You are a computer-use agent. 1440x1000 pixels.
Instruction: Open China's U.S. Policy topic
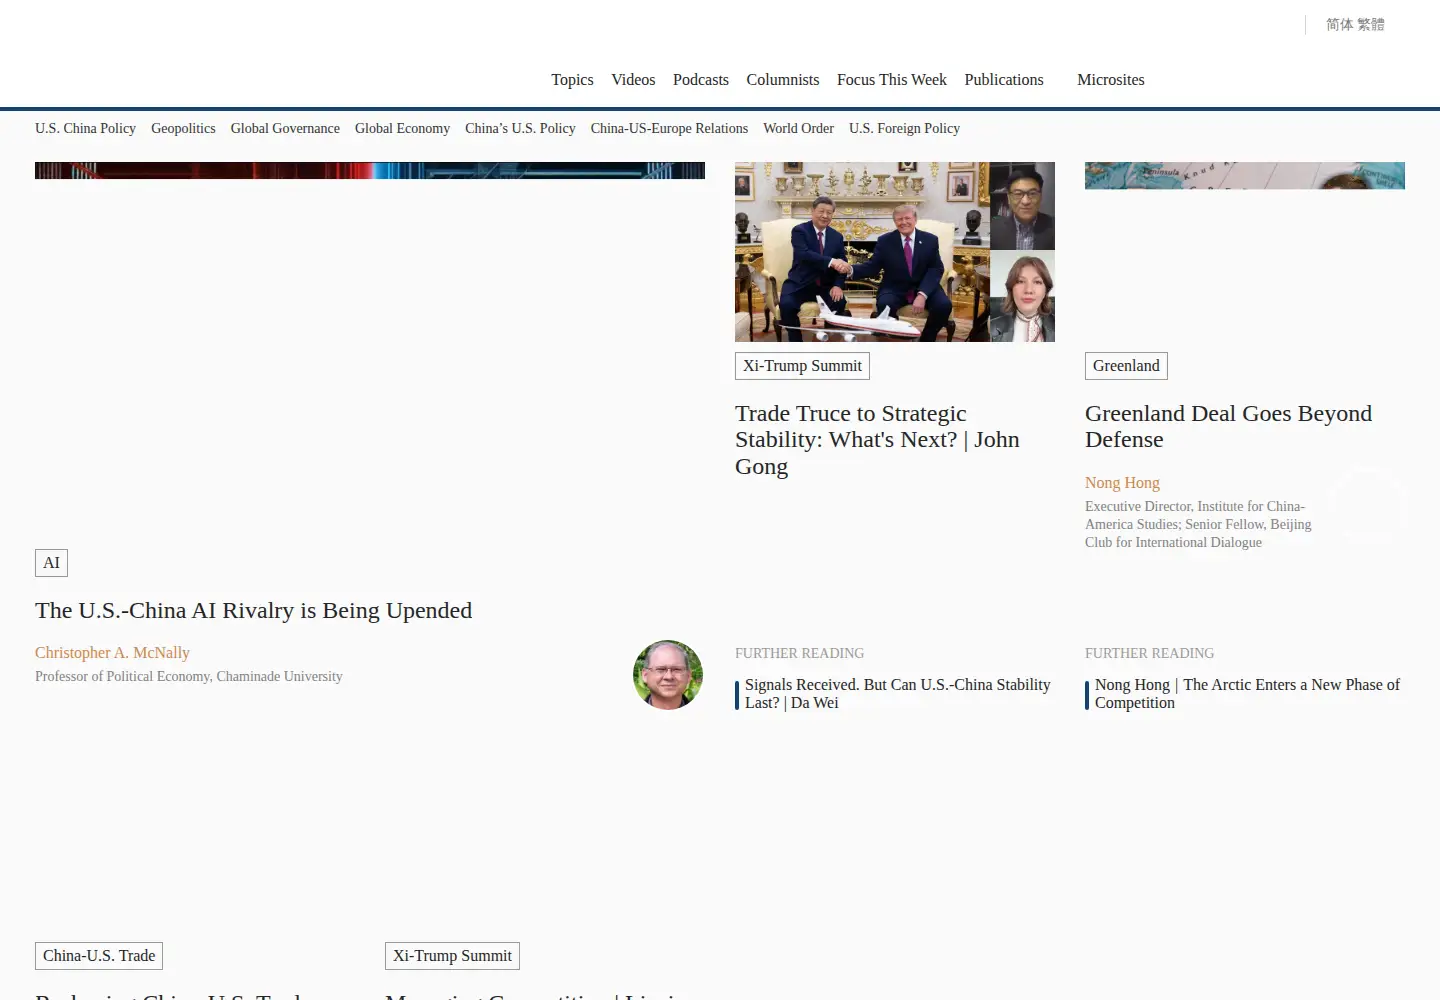click(520, 129)
